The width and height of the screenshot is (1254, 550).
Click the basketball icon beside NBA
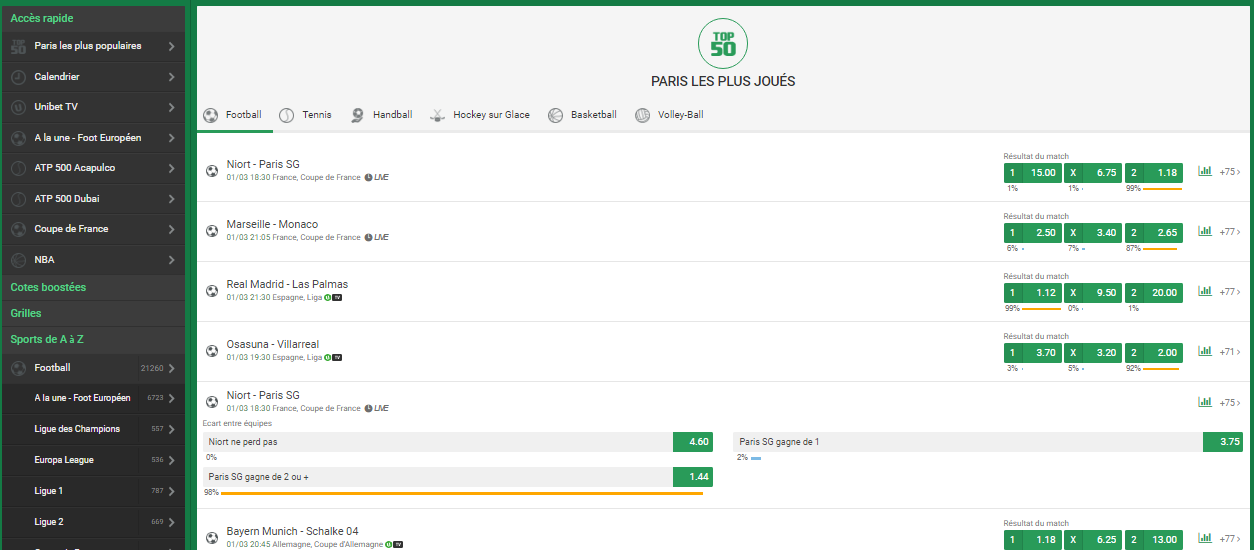[18, 260]
